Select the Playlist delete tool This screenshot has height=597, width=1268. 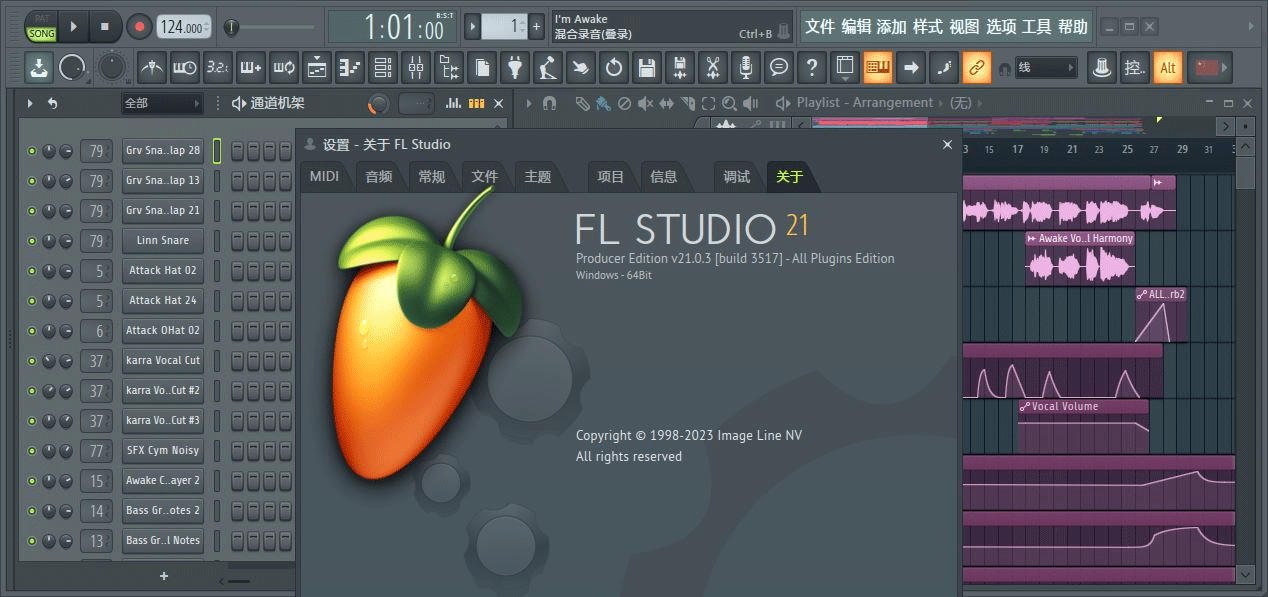624,103
